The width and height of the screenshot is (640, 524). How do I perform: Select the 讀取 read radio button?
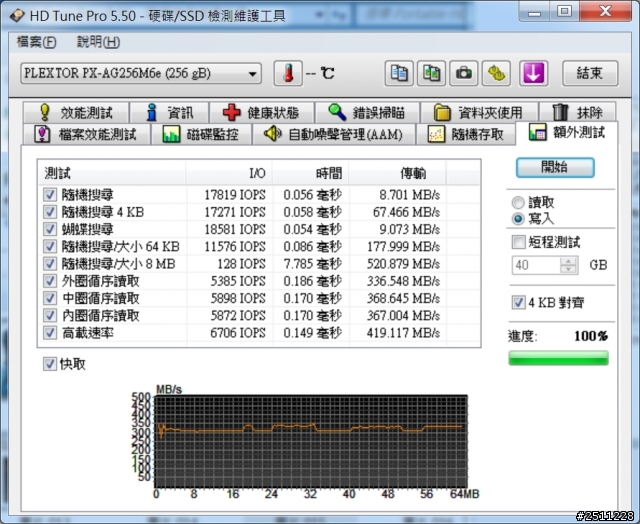click(518, 202)
